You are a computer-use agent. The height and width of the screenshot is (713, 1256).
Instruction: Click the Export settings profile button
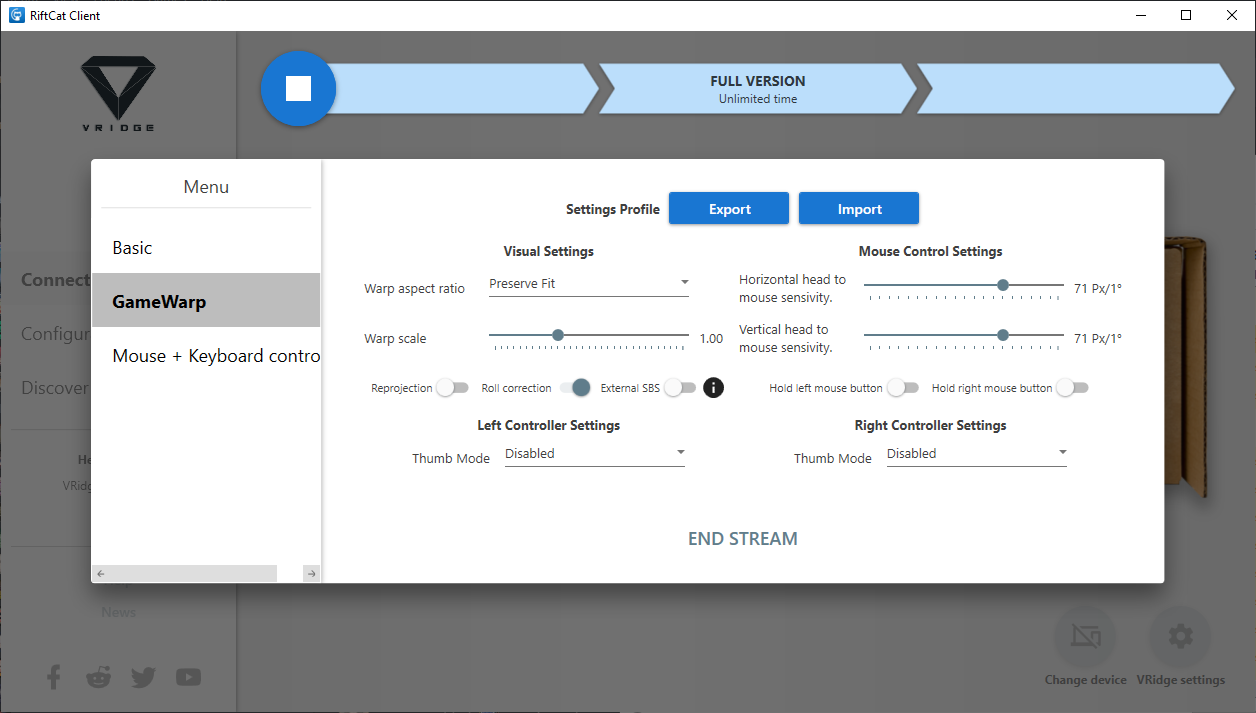(x=729, y=209)
